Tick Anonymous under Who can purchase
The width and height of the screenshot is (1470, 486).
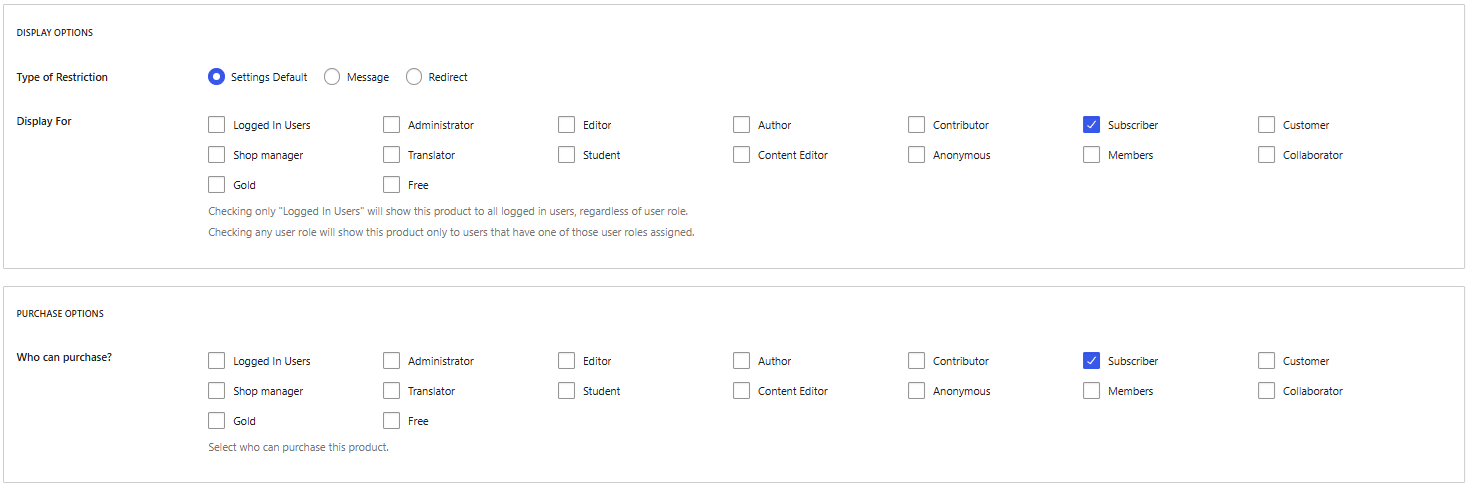click(x=916, y=391)
